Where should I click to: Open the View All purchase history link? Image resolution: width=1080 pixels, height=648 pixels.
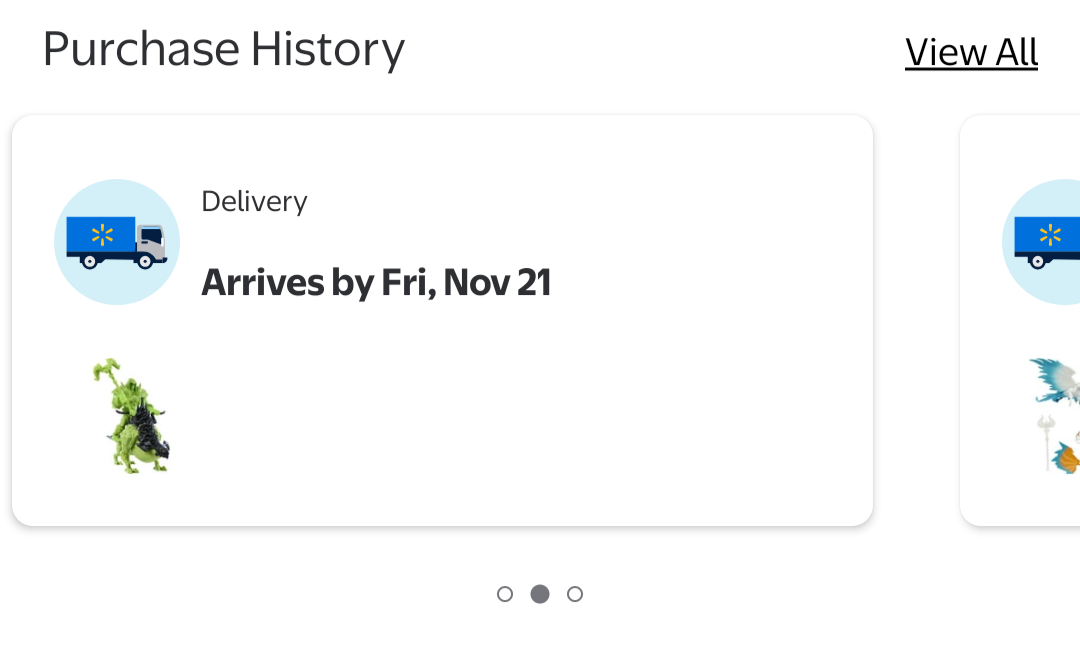971,52
